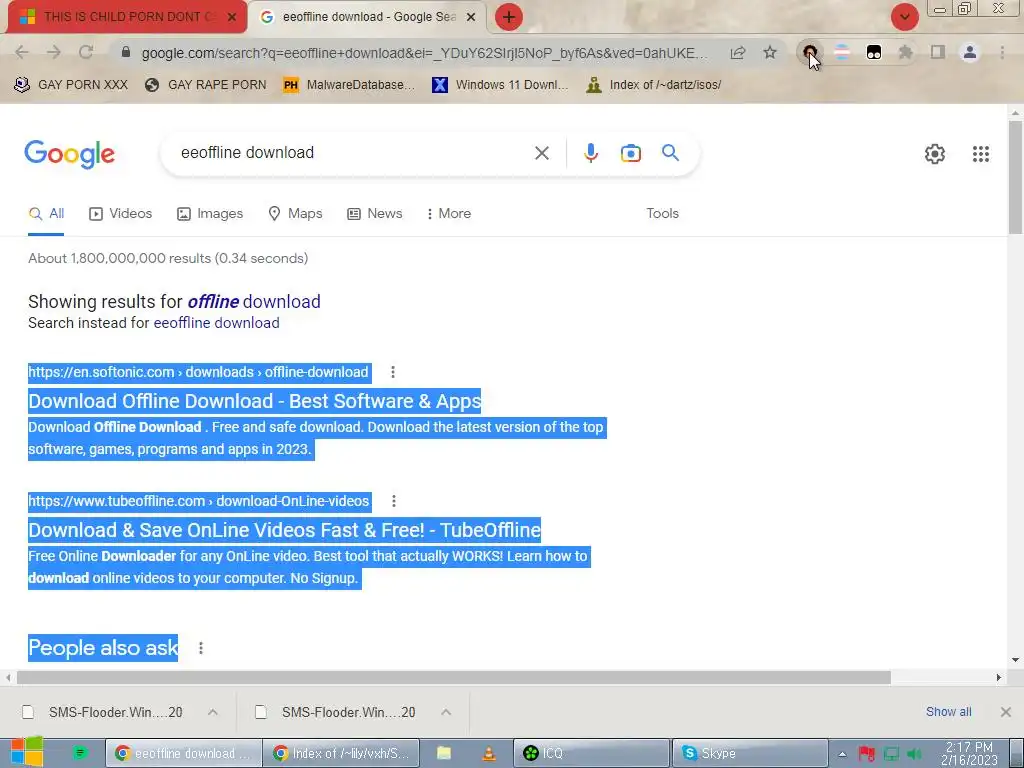Clear the search query with the X
1024x768 pixels.
[x=541, y=153]
